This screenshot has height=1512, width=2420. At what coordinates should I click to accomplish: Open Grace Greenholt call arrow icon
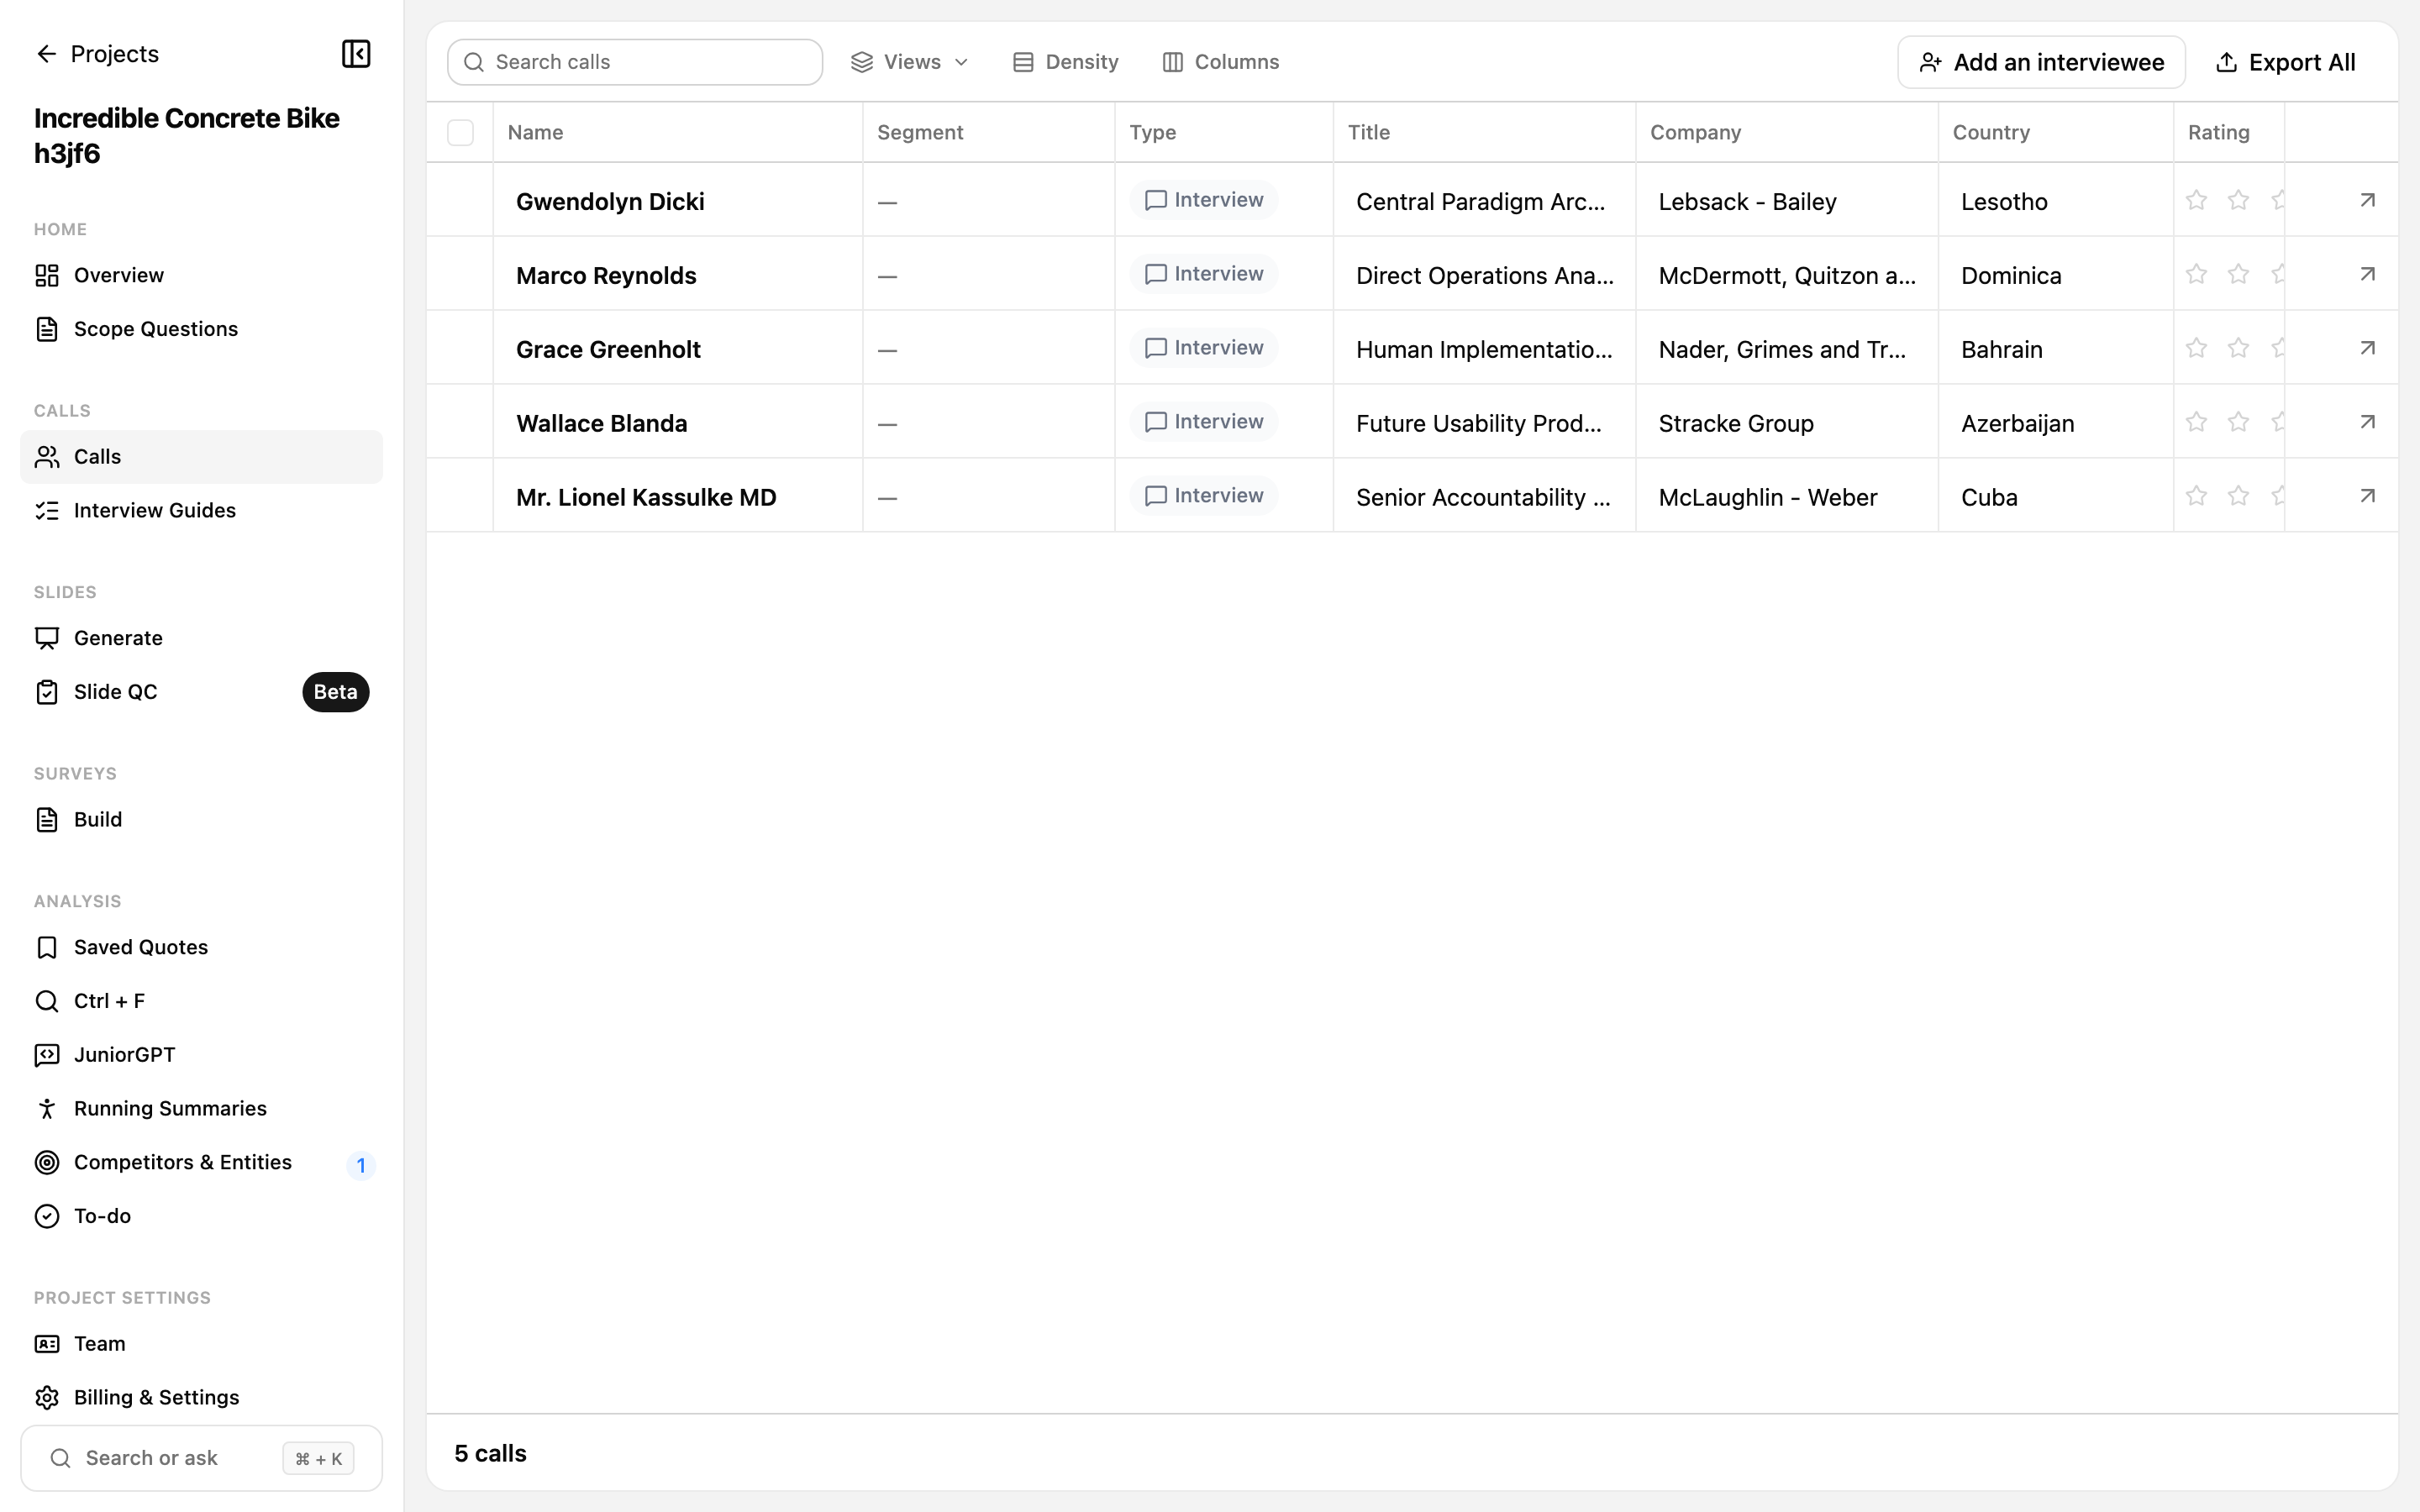(x=2367, y=348)
